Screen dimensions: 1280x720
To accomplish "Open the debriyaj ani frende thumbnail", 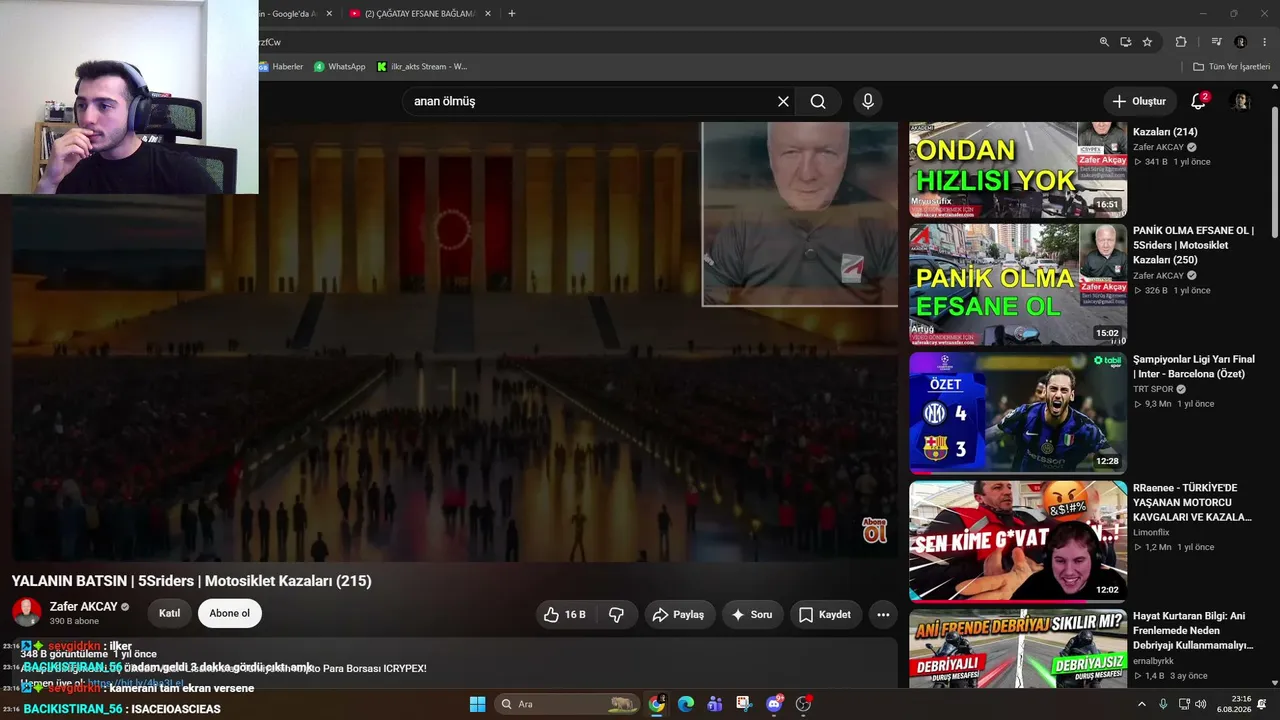I will point(1018,648).
